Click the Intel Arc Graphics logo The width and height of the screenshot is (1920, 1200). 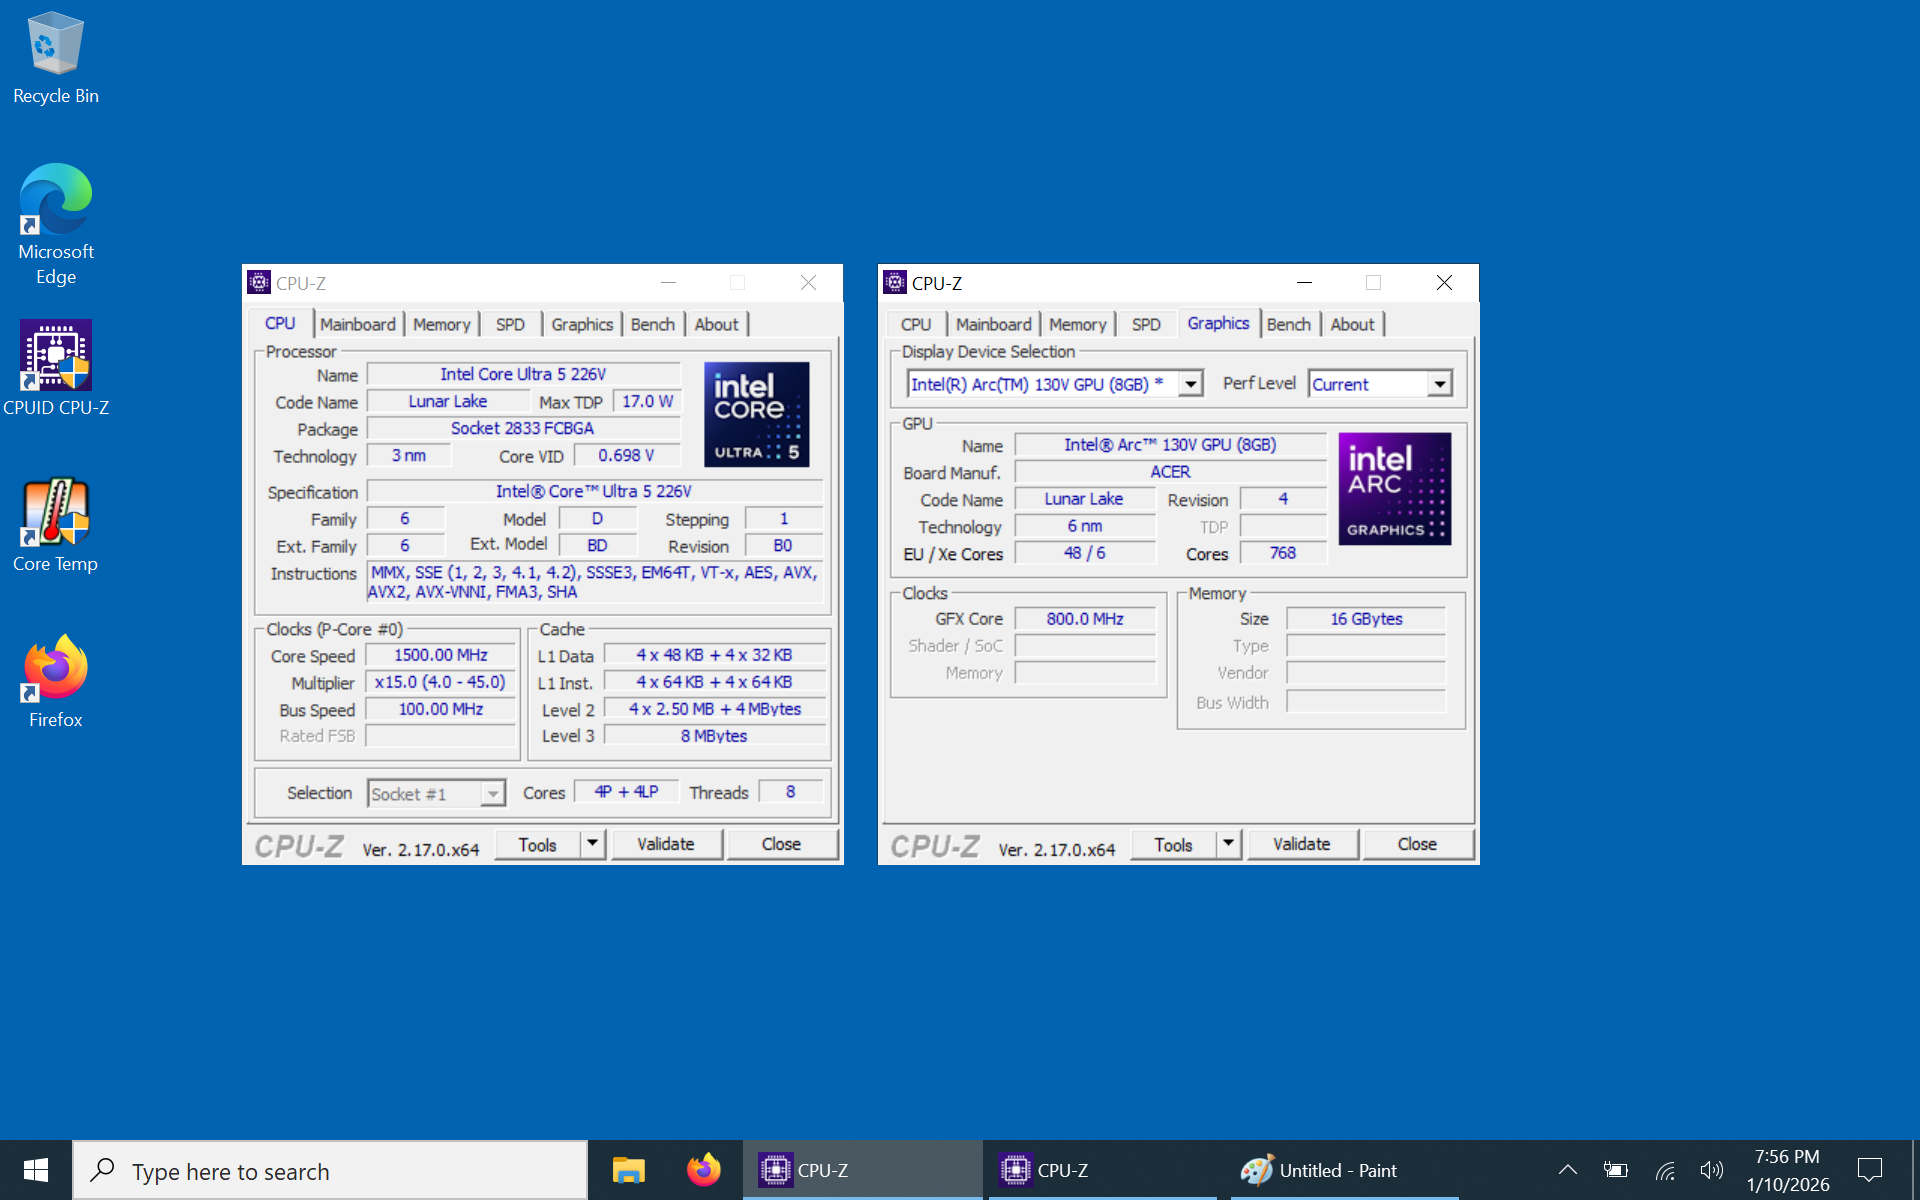coord(1394,488)
